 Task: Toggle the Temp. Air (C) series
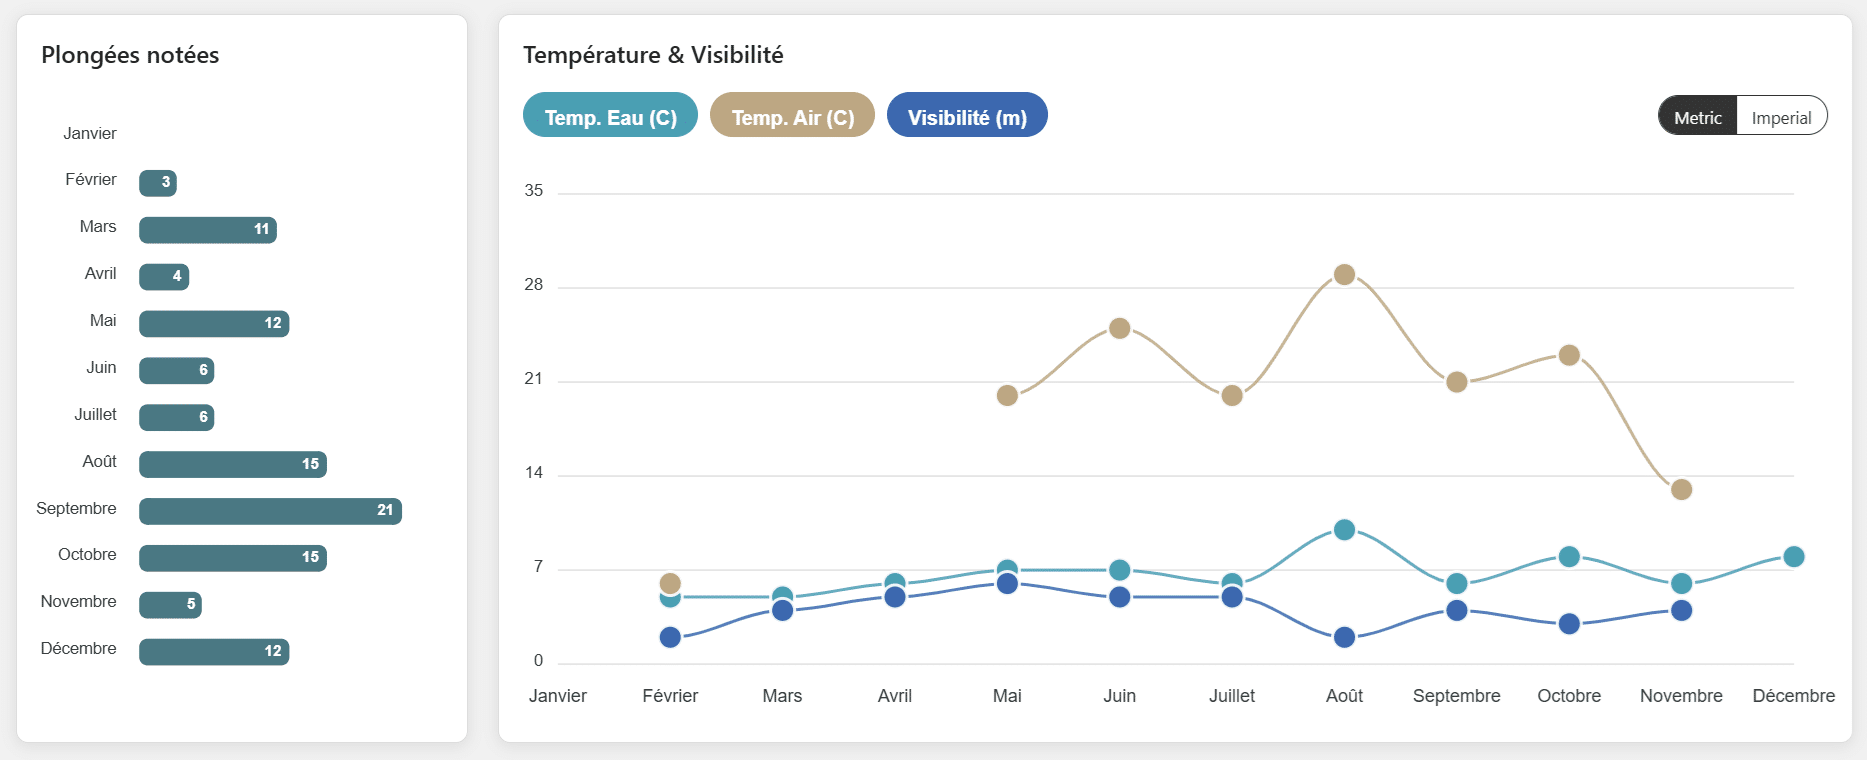point(792,116)
